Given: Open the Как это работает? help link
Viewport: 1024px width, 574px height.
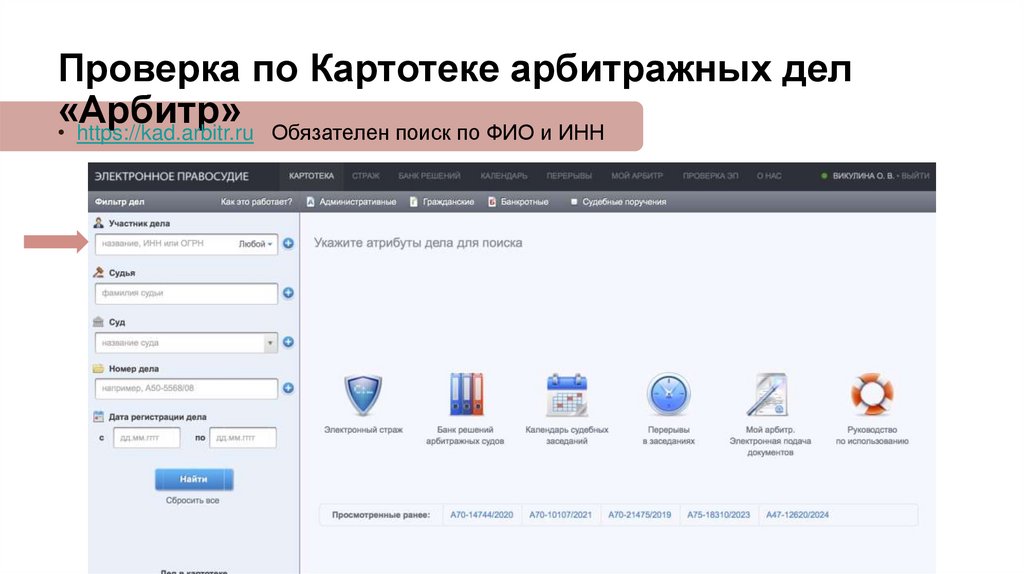Looking at the screenshot, I should click(x=257, y=202).
